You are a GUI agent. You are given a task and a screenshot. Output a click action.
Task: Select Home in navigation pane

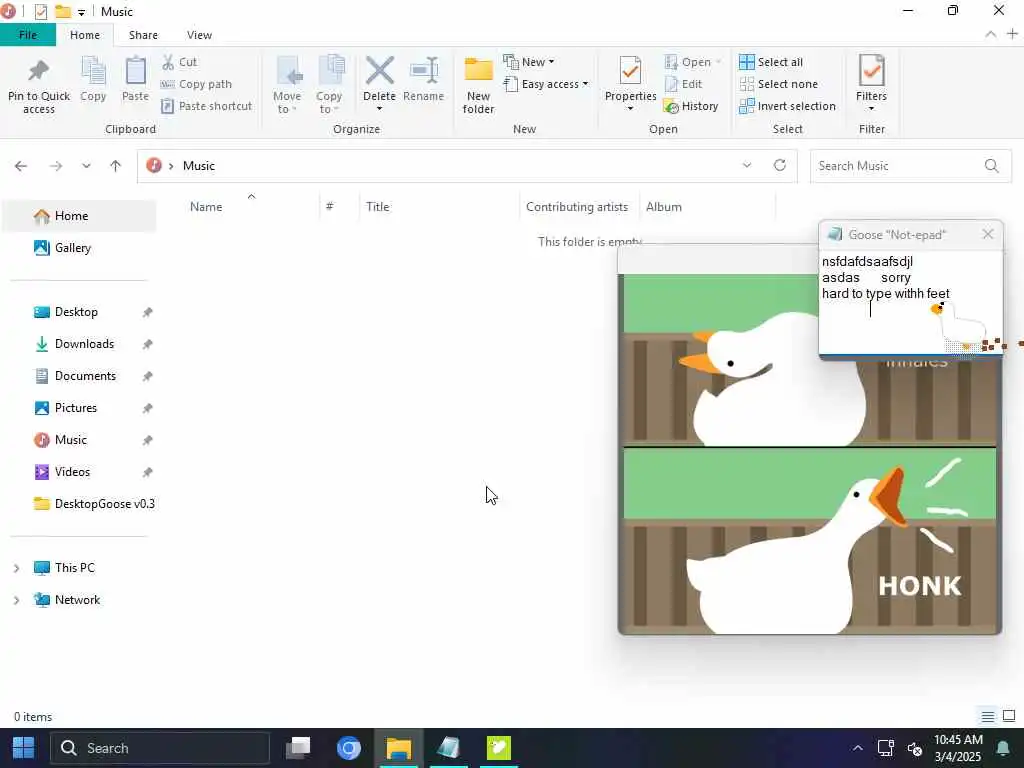[x=80, y=216]
